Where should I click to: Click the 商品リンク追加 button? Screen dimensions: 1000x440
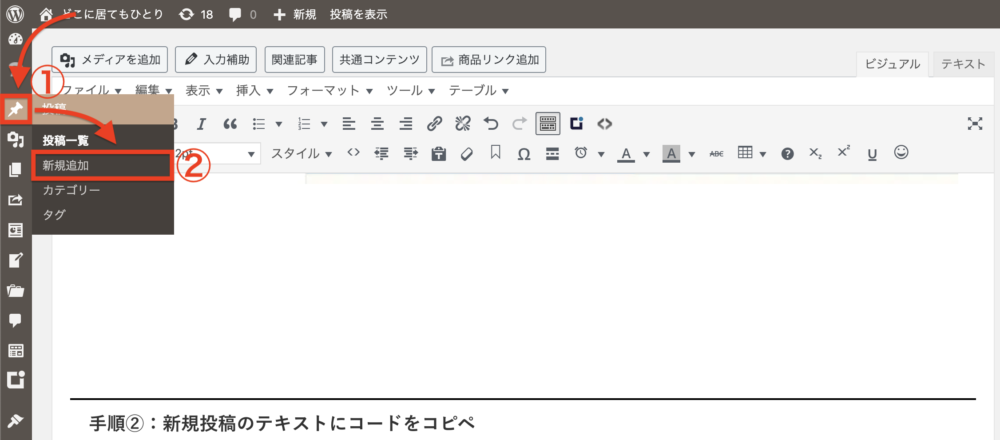coord(489,61)
